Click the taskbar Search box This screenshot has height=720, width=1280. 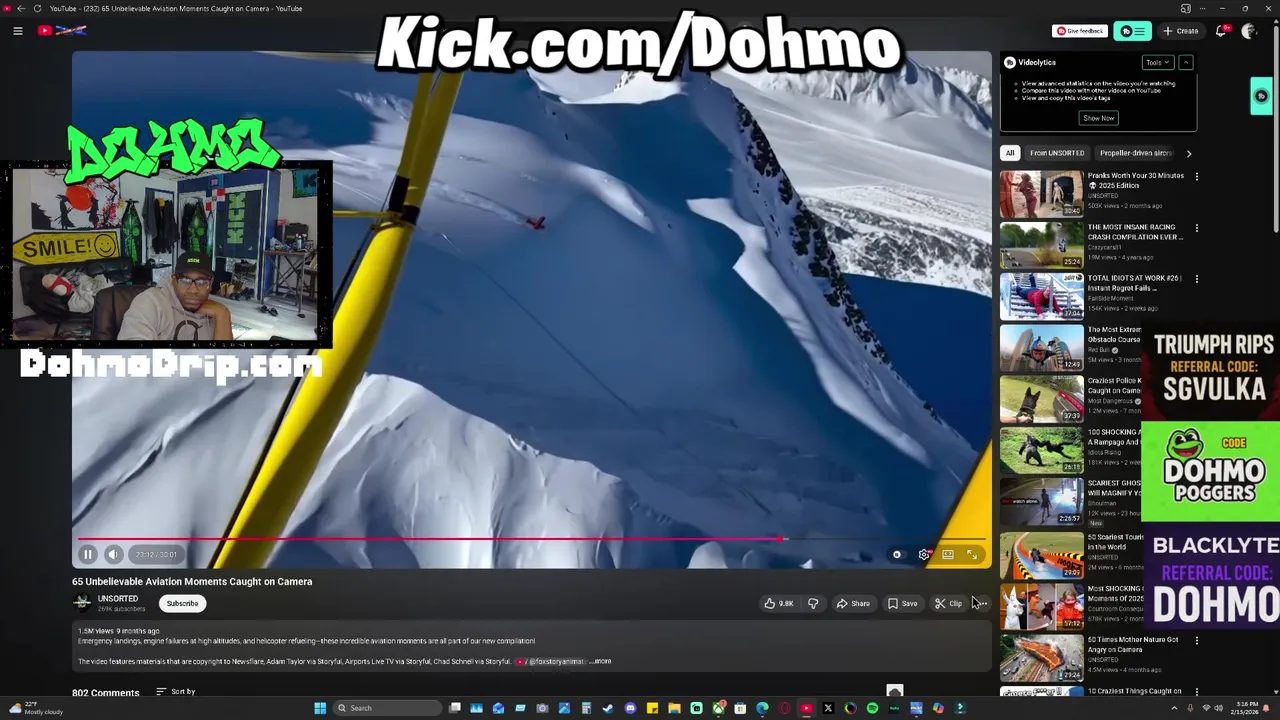388,708
